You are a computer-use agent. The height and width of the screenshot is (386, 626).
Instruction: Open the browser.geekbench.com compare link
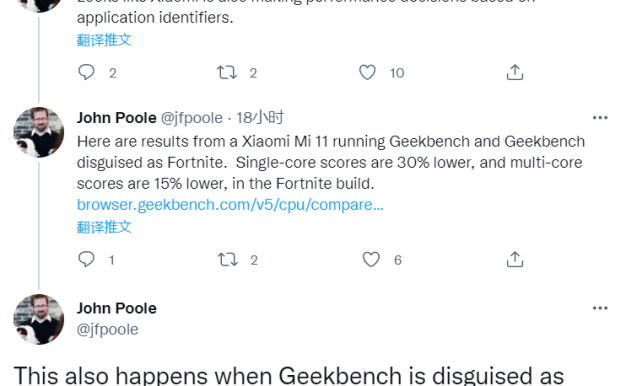pos(230,205)
